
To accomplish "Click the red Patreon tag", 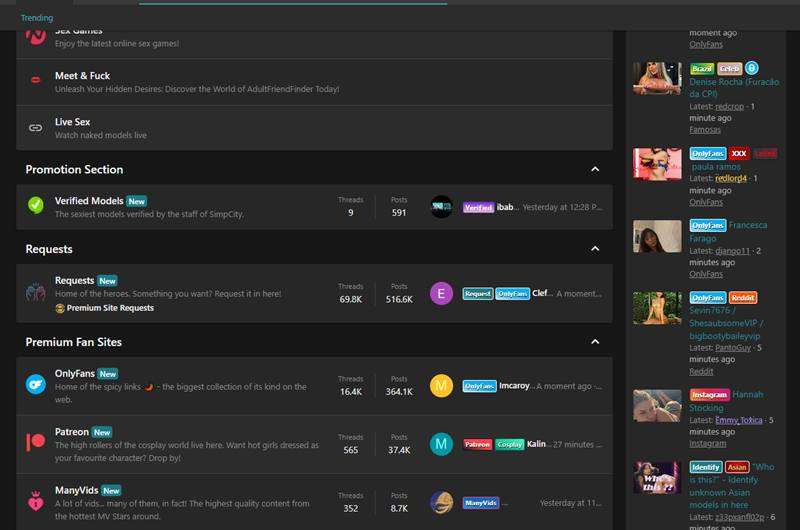I will [478, 444].
